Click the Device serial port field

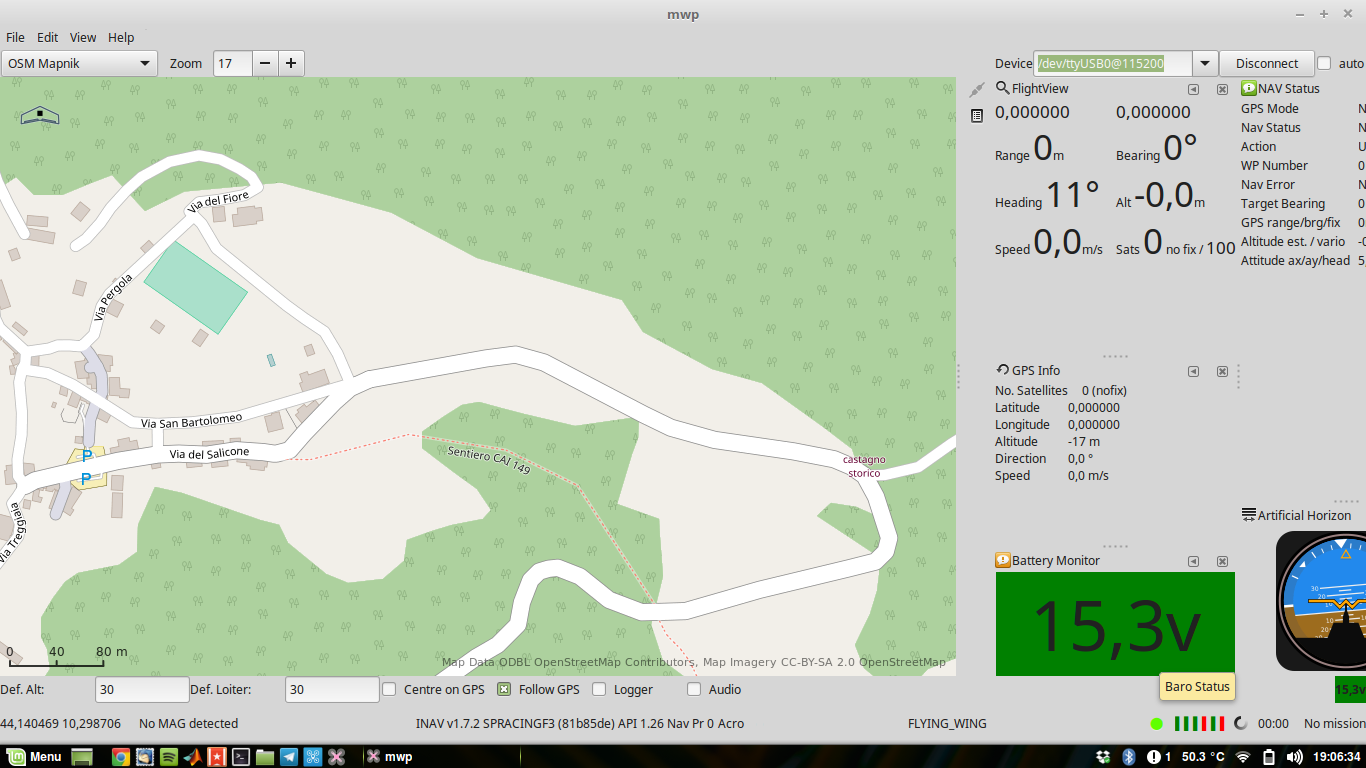(x=1113, y=63)
